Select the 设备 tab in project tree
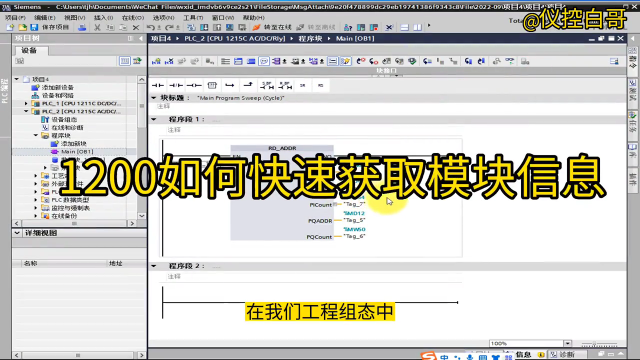Image resolution: width=640 pixels, height=360 pixels. (x=29, y=50)
